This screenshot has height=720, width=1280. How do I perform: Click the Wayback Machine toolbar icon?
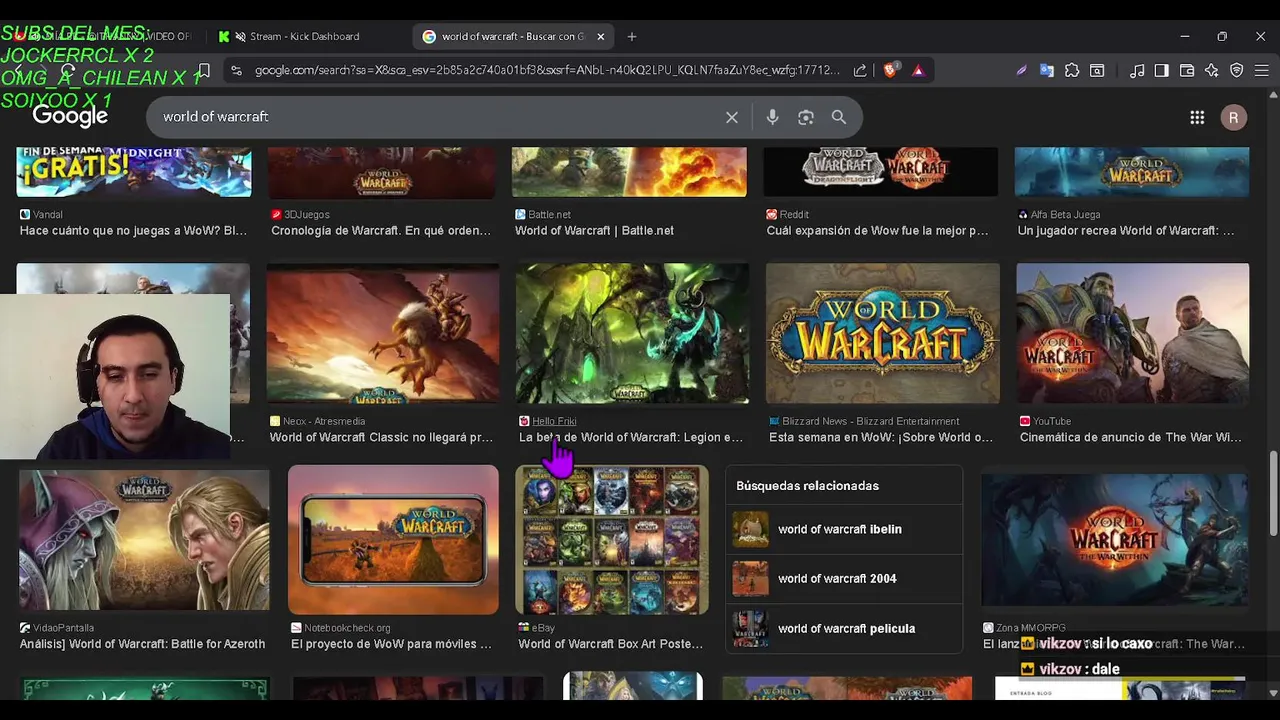point(1097,70)
